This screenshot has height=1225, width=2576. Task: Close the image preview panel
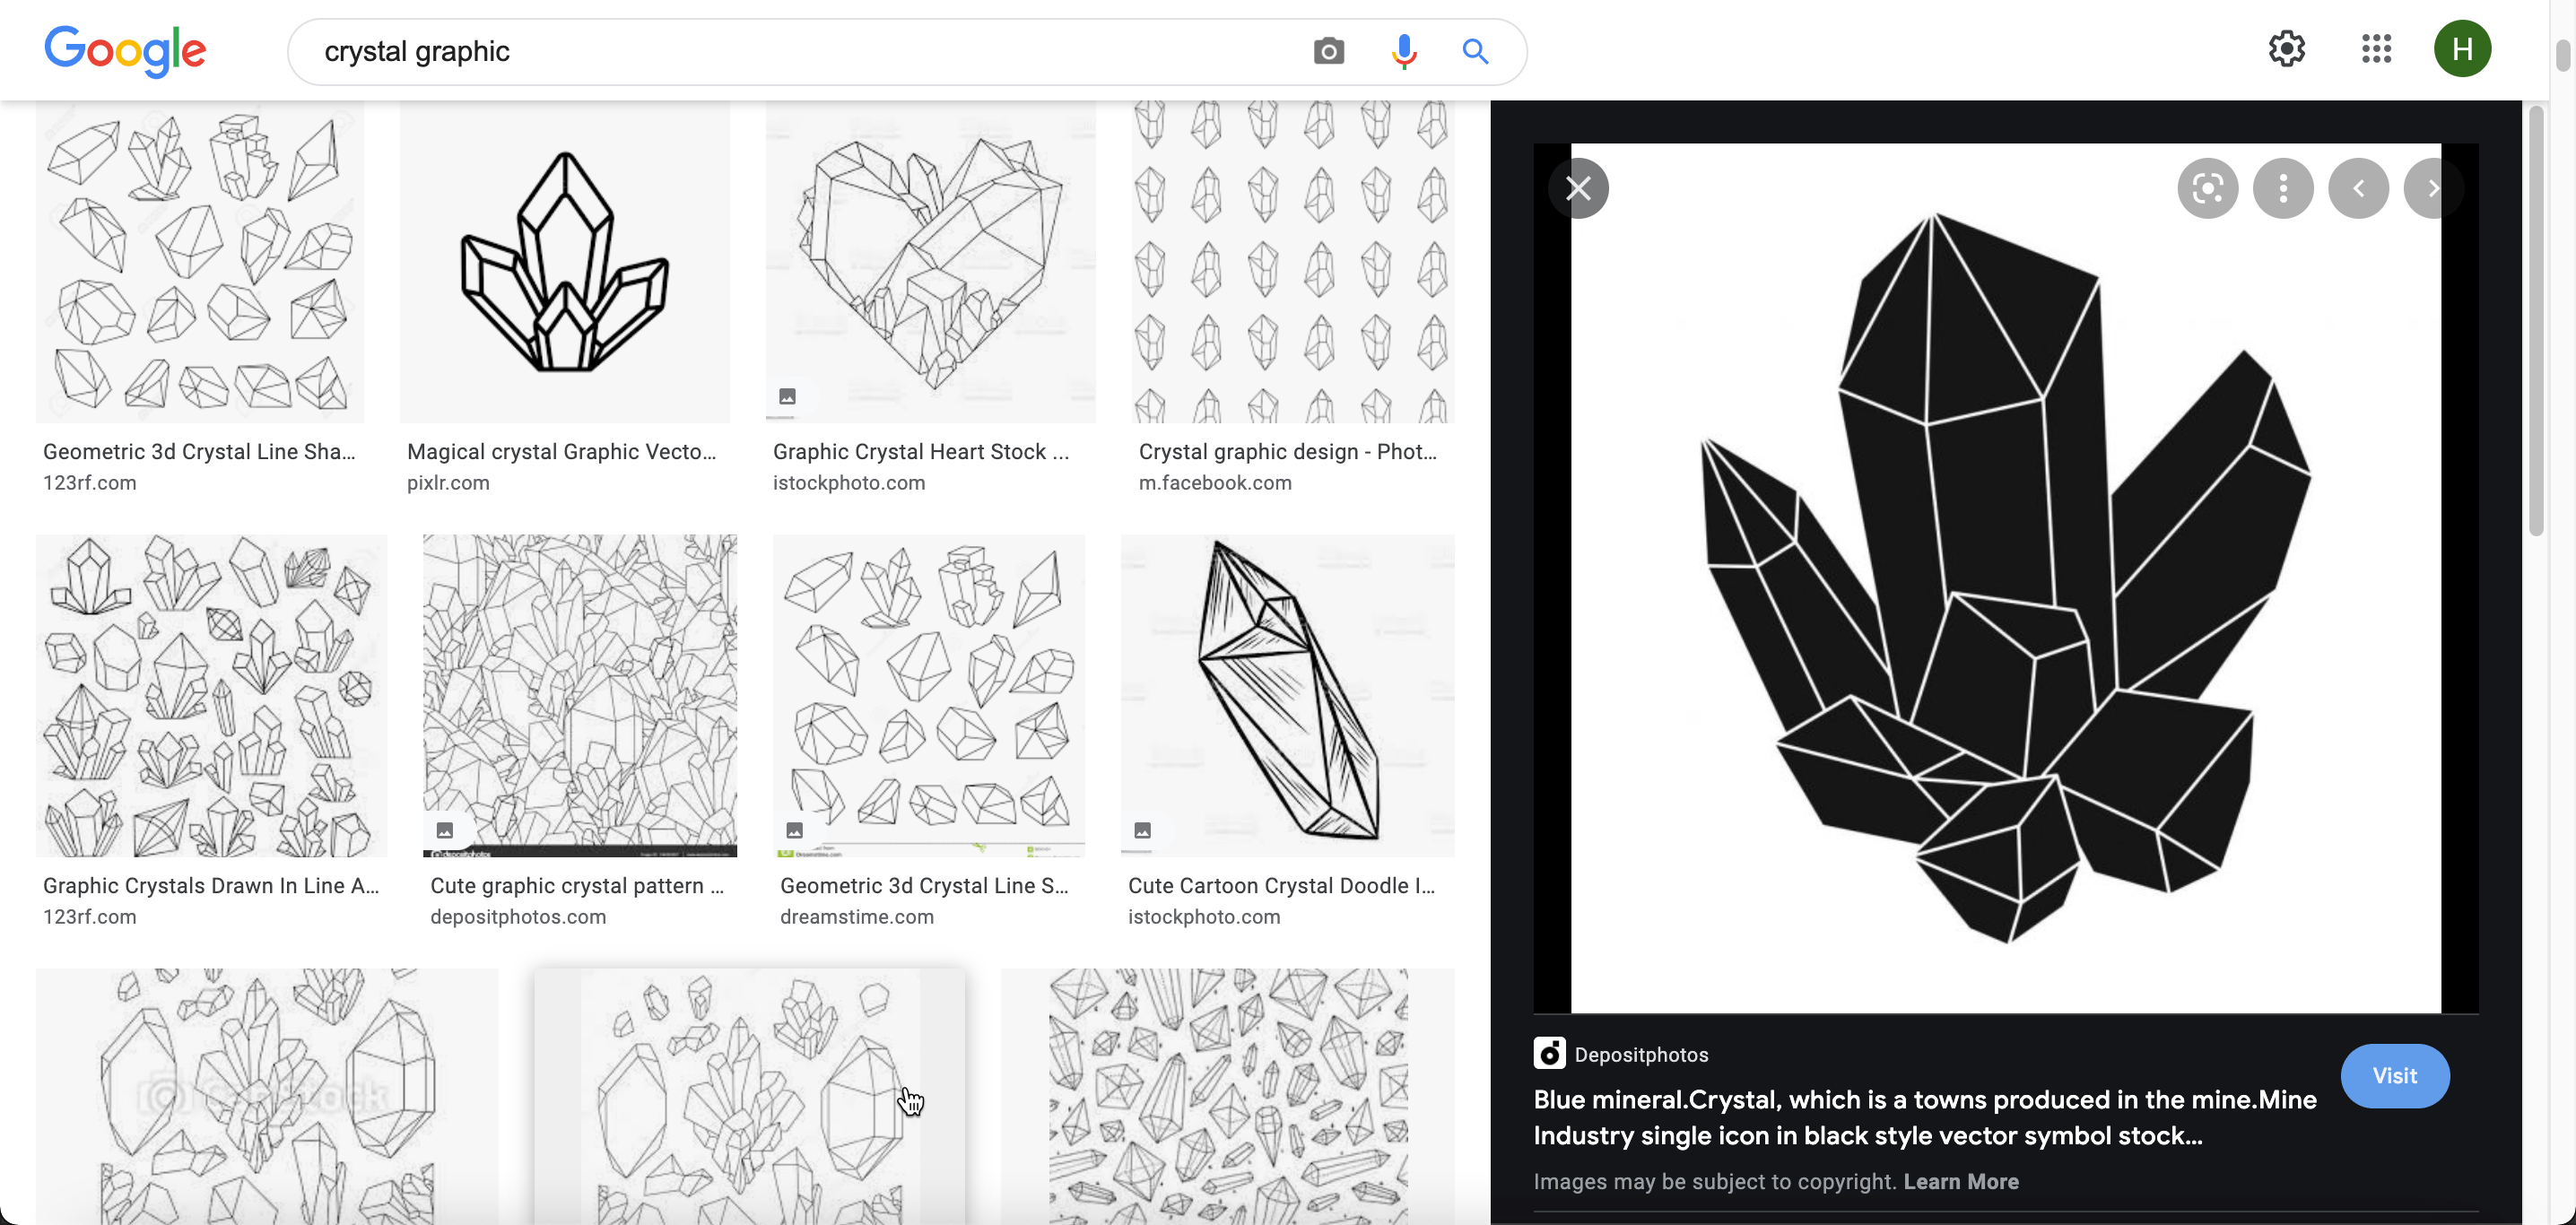[1578, 188]
